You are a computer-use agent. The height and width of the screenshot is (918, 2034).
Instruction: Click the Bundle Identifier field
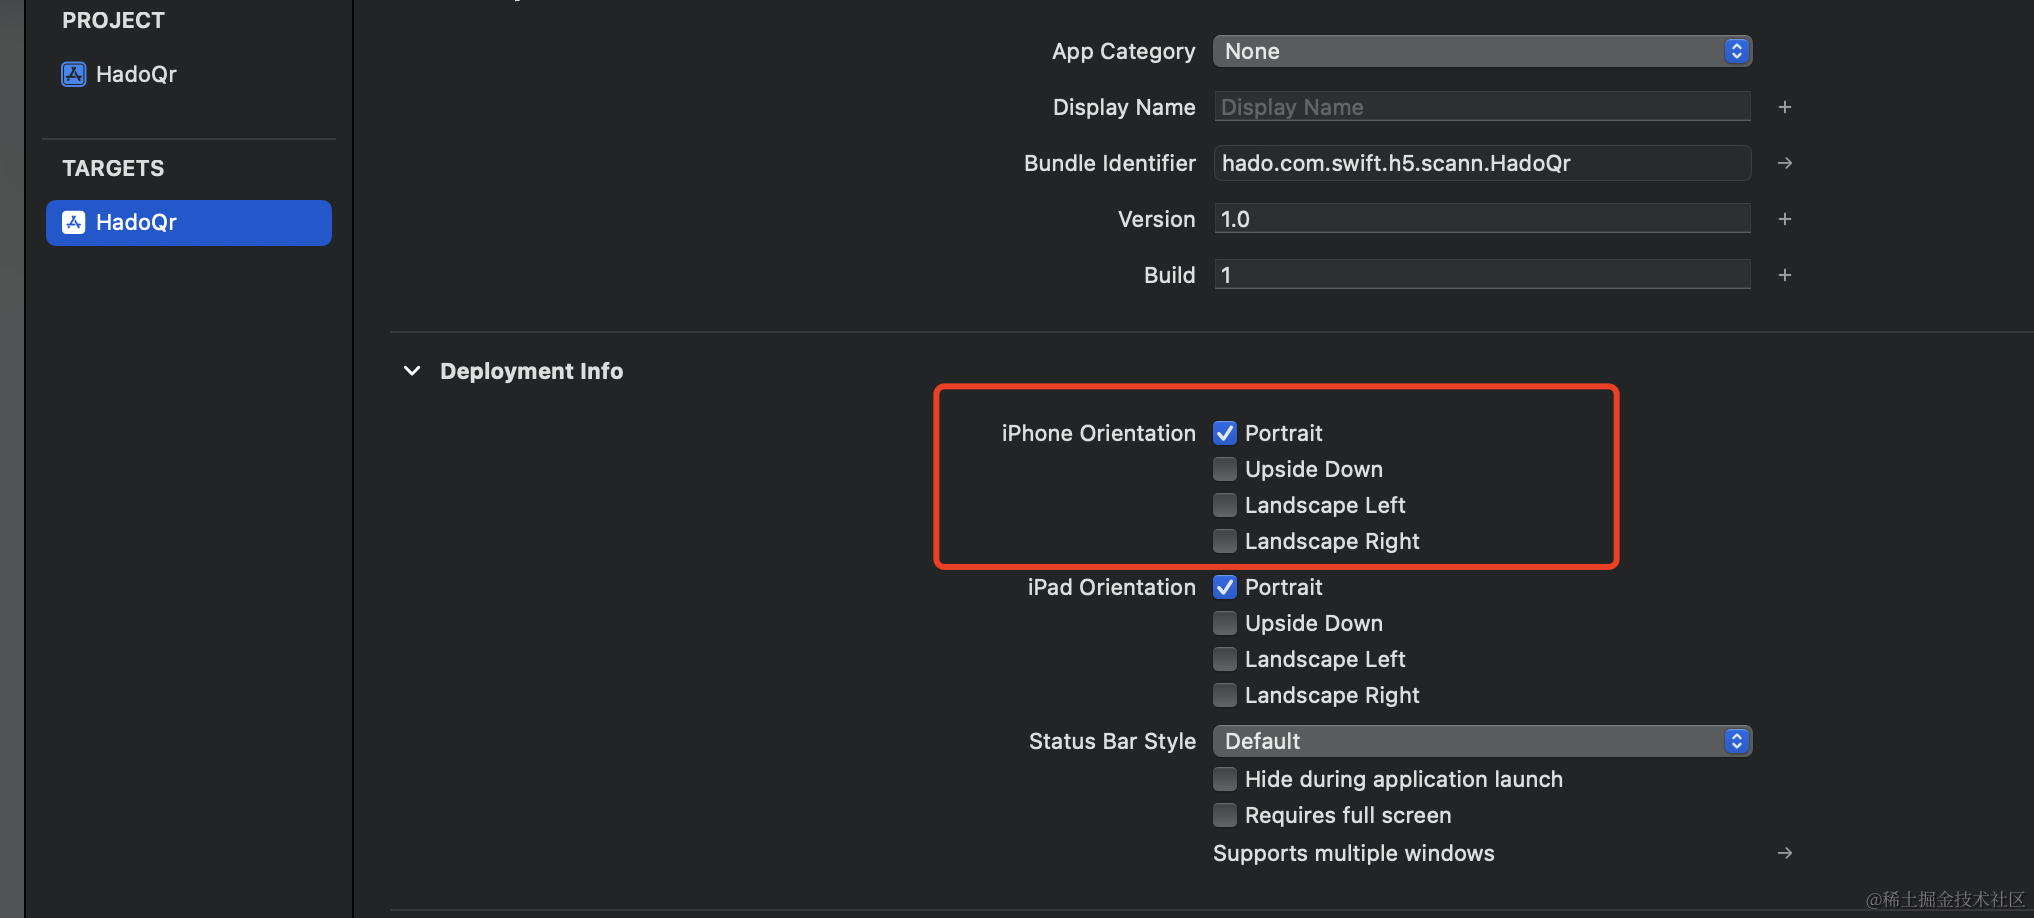point(1482,163)
